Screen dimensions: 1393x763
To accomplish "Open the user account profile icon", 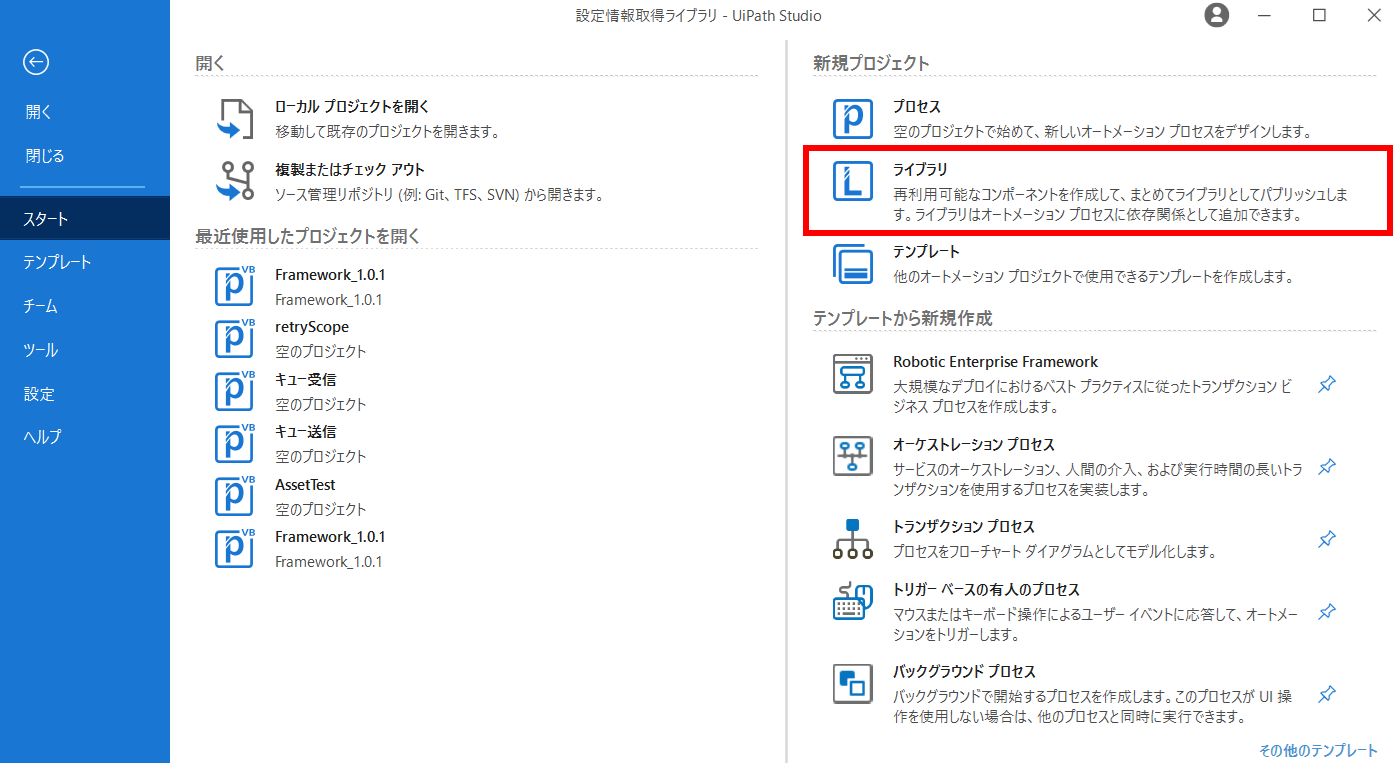I will (x=1217, y=15).
